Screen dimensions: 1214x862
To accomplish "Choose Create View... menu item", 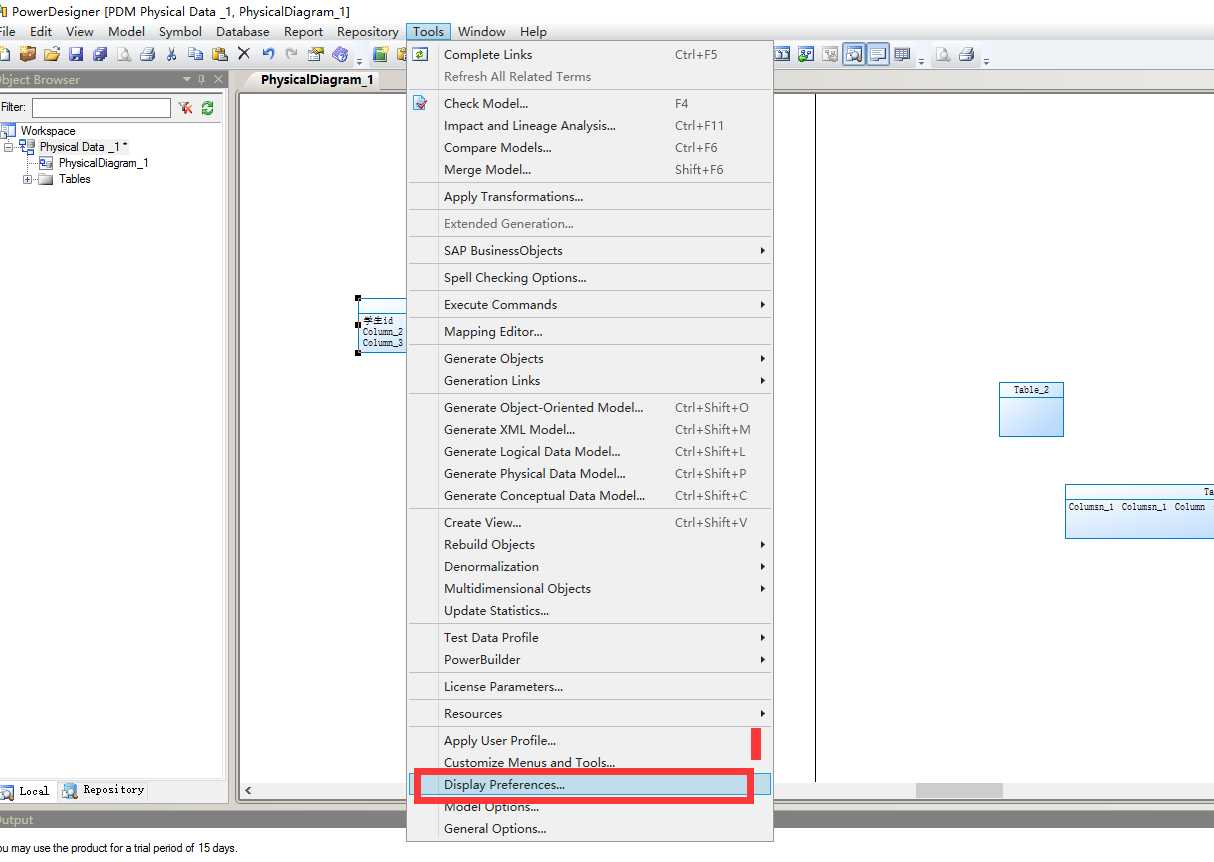I will coord(590,522).
